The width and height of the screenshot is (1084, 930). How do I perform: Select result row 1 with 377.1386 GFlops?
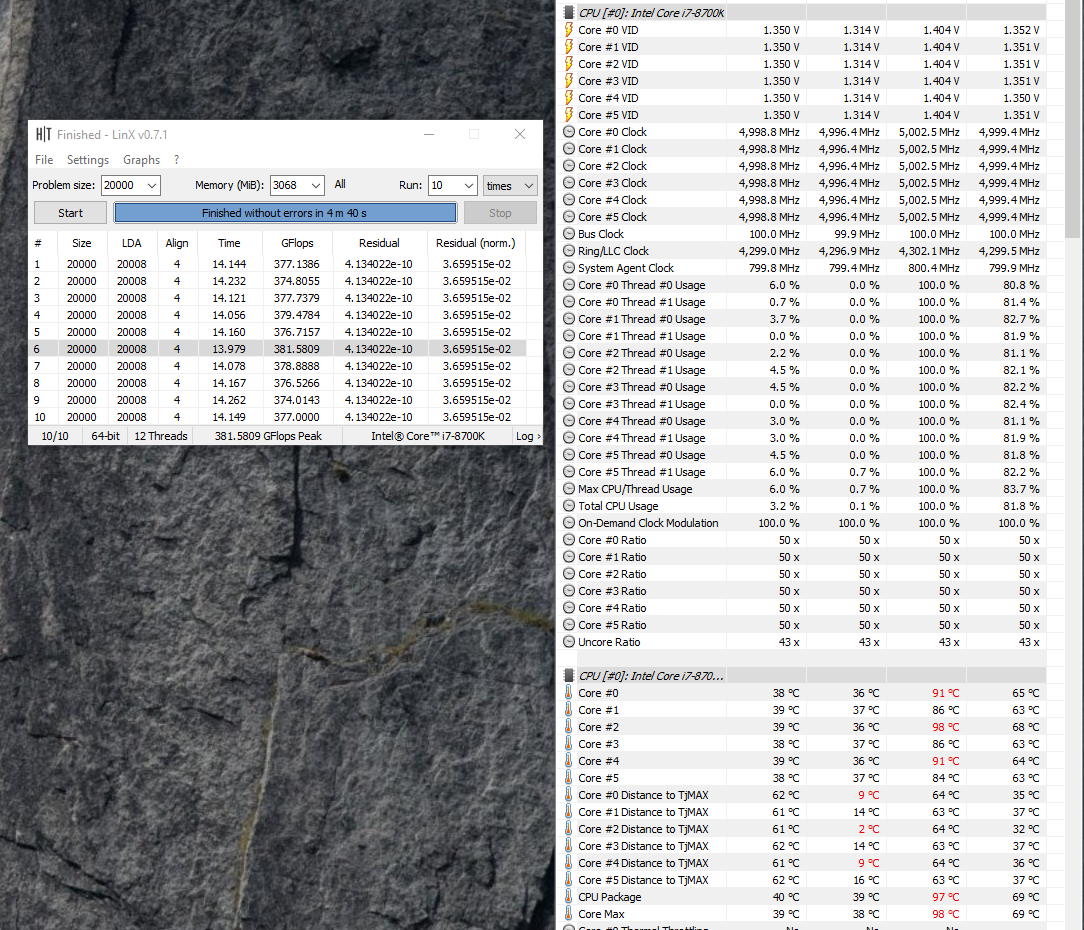277,263
